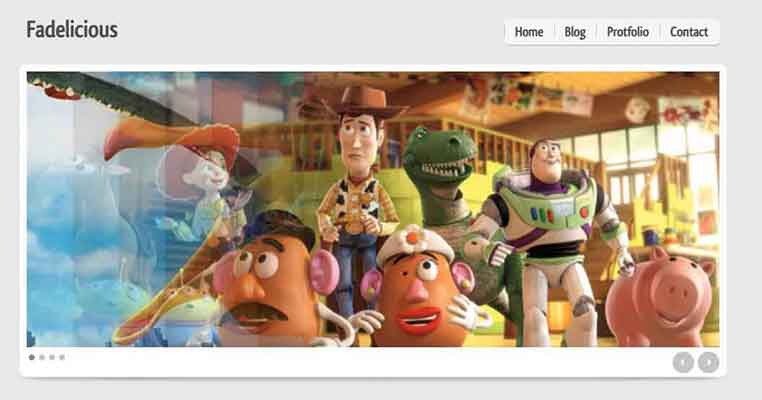The image size is (762, 400).
Task: Select the first slider pagination dot
Action: tap(32, 357)
